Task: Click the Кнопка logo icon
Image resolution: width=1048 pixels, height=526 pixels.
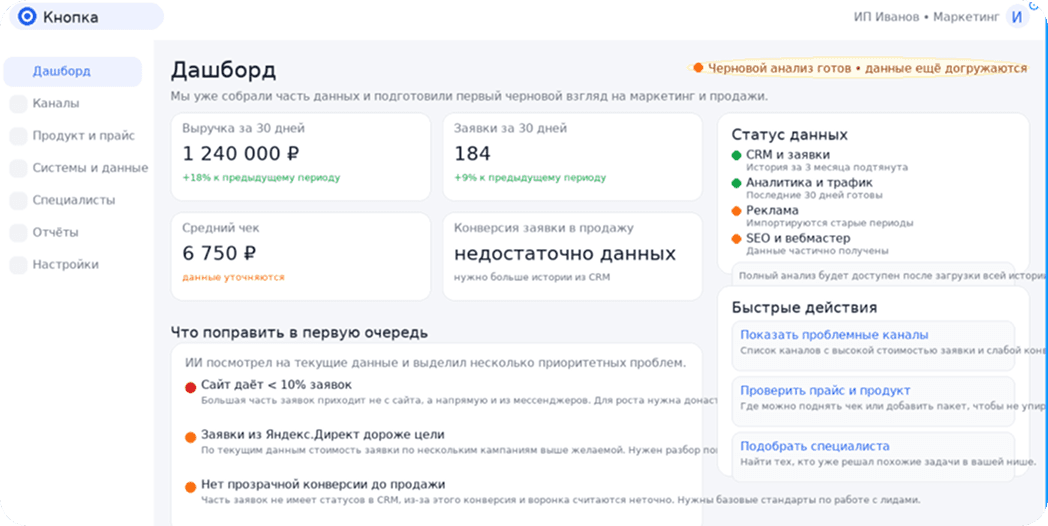Action: pos(27,17)
